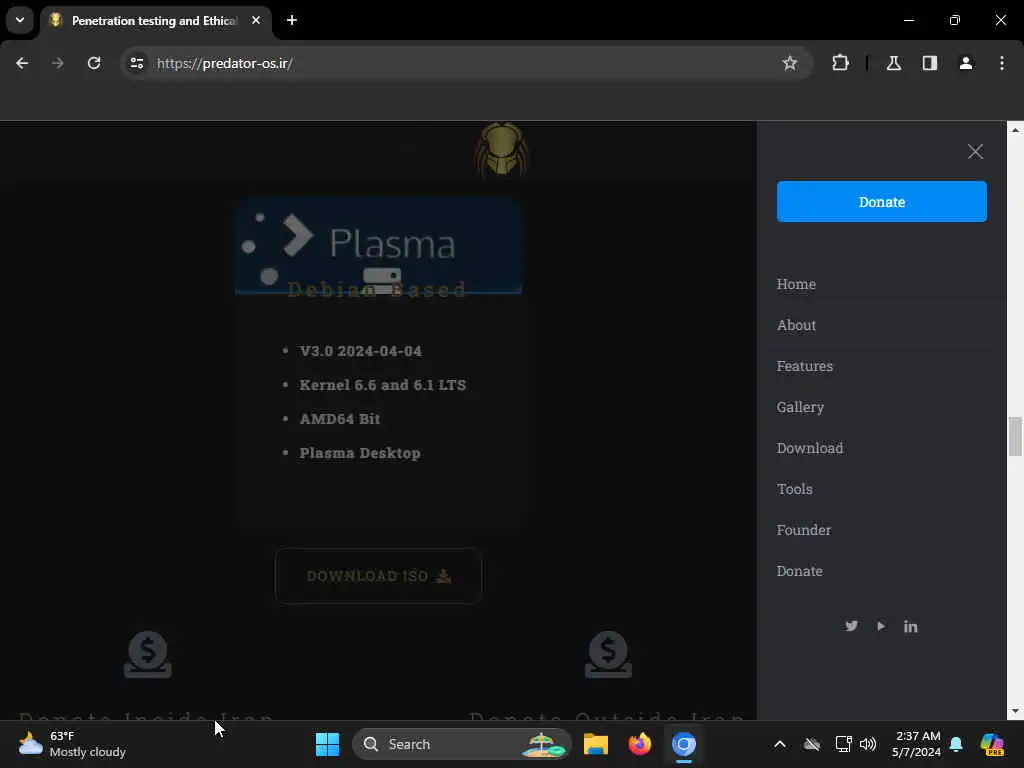The image size is (1024, 768).
Task: Click the Chrome taskbar icon
Action: tap(684, 744)
